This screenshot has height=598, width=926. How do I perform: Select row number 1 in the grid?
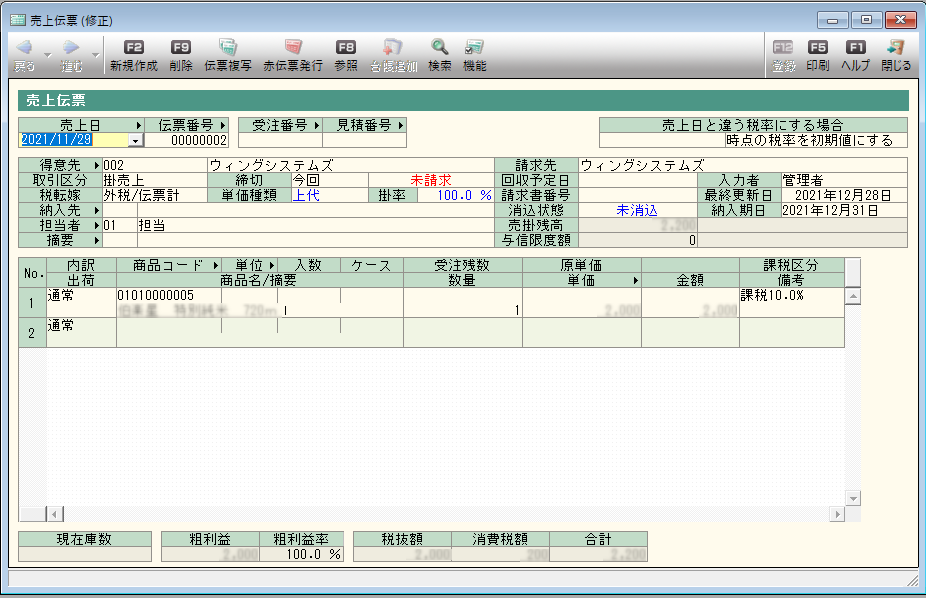click(32, 303)
